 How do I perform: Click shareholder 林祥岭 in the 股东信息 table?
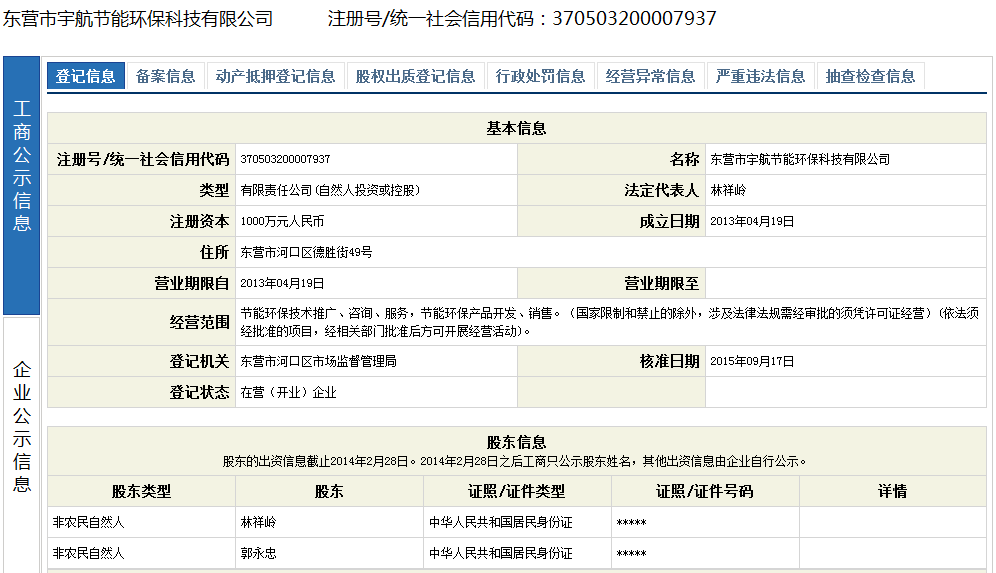257,522
